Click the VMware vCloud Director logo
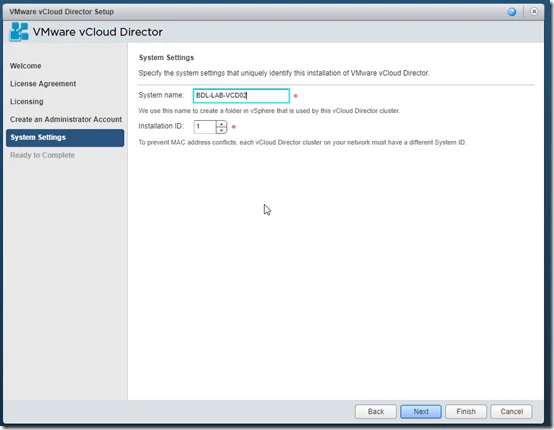The image size is (554, 430). (19, 32)
